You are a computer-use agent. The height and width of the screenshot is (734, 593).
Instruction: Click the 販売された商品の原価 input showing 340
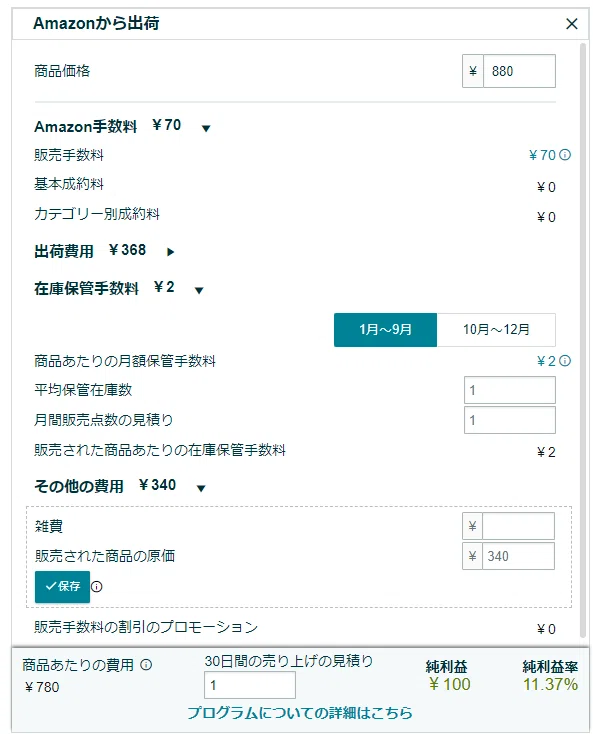pyautogui.click(x=518, y=556)
